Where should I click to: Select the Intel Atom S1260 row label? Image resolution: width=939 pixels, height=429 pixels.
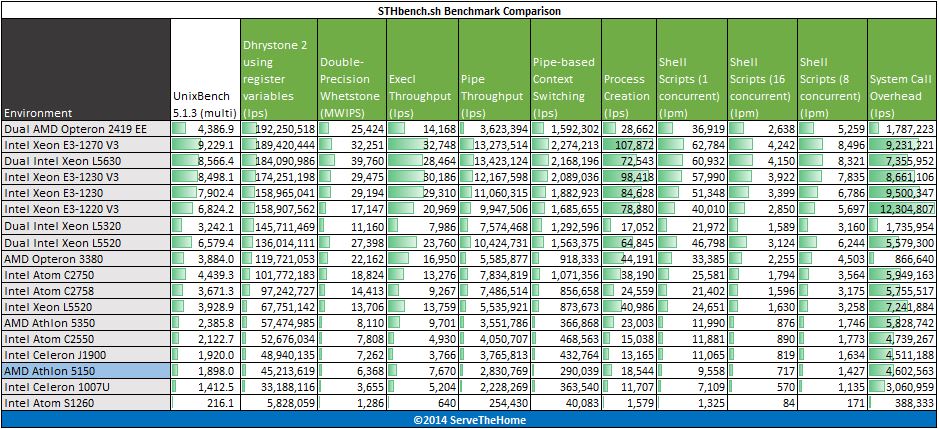coord(86,403)
